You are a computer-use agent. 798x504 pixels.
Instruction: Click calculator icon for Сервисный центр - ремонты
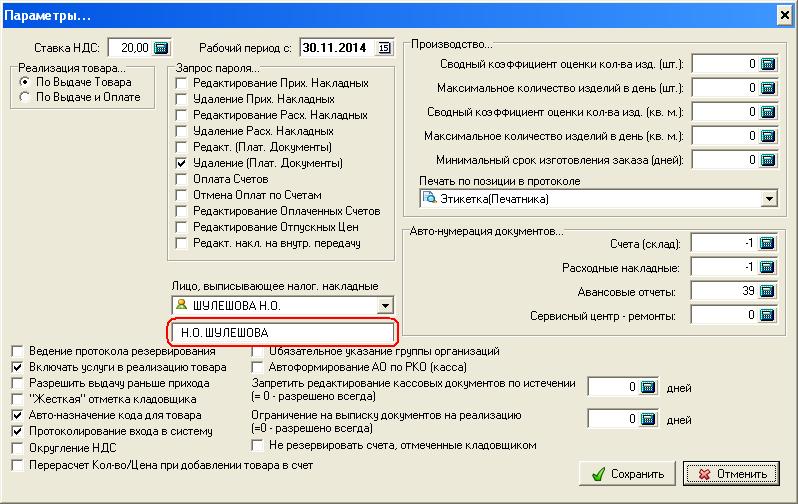click(767, 315)
